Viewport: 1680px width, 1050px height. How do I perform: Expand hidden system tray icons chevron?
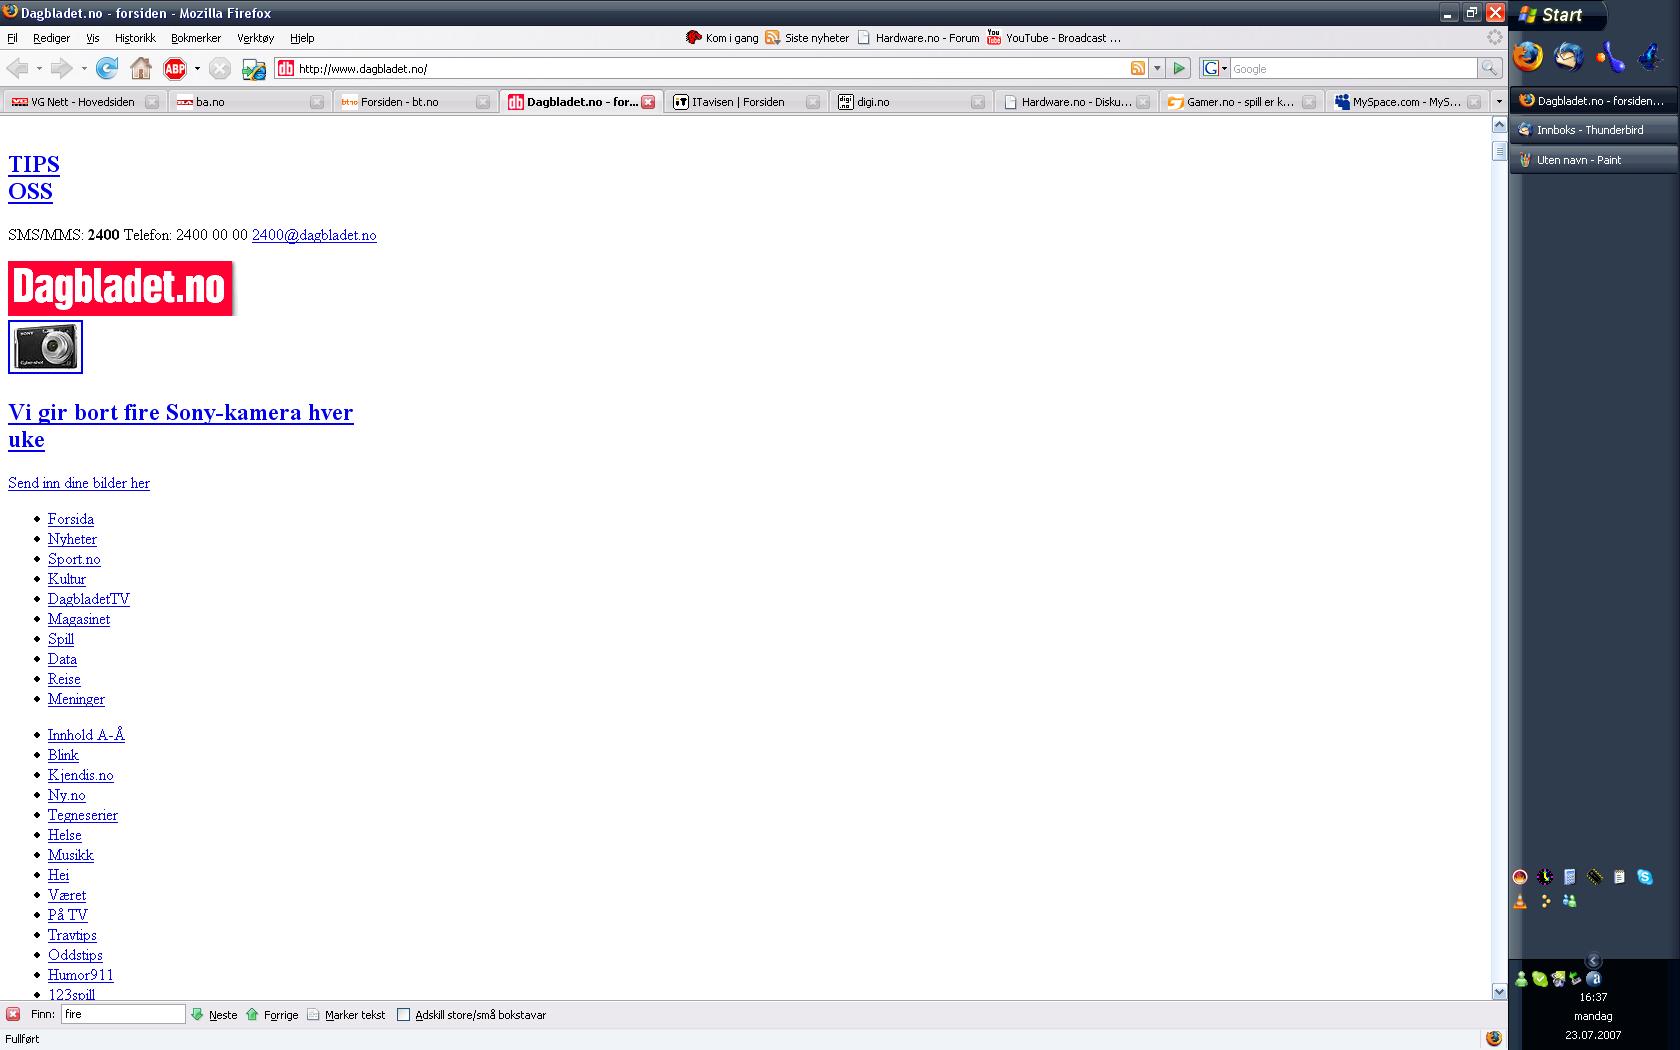pos(1594,961)
